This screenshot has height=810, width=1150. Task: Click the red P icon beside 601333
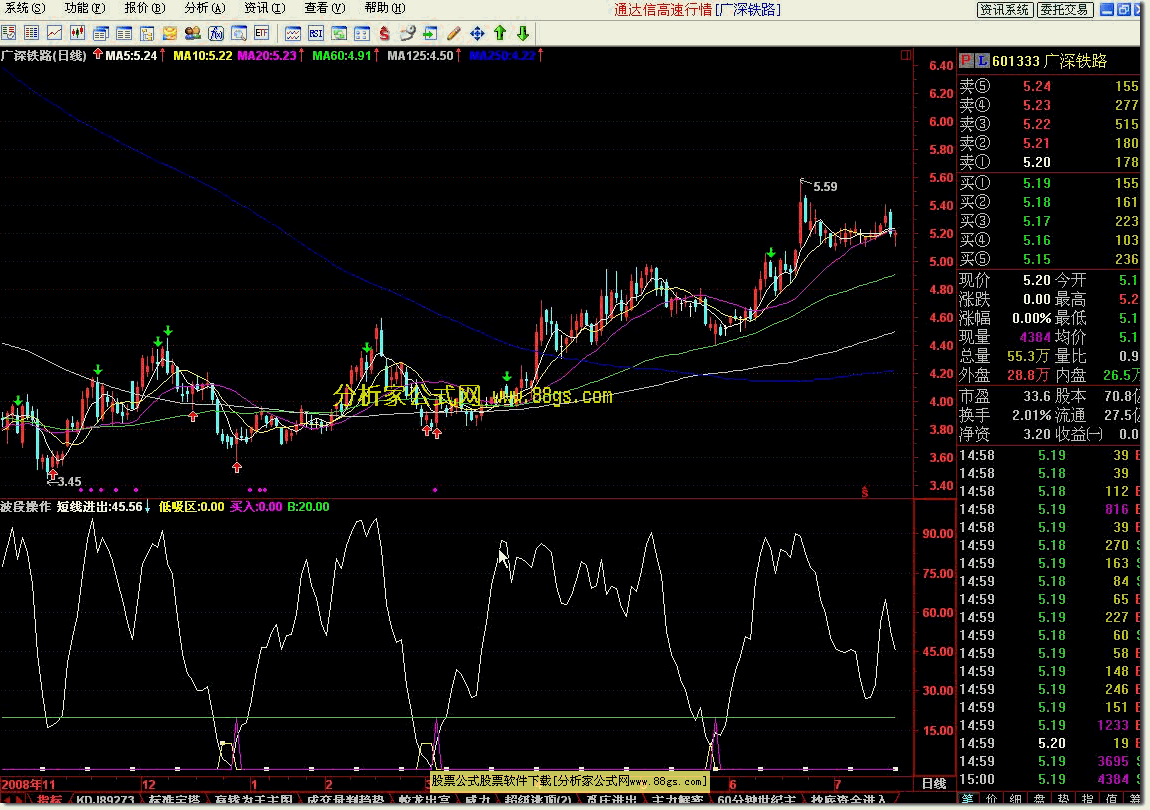[966, 61]
